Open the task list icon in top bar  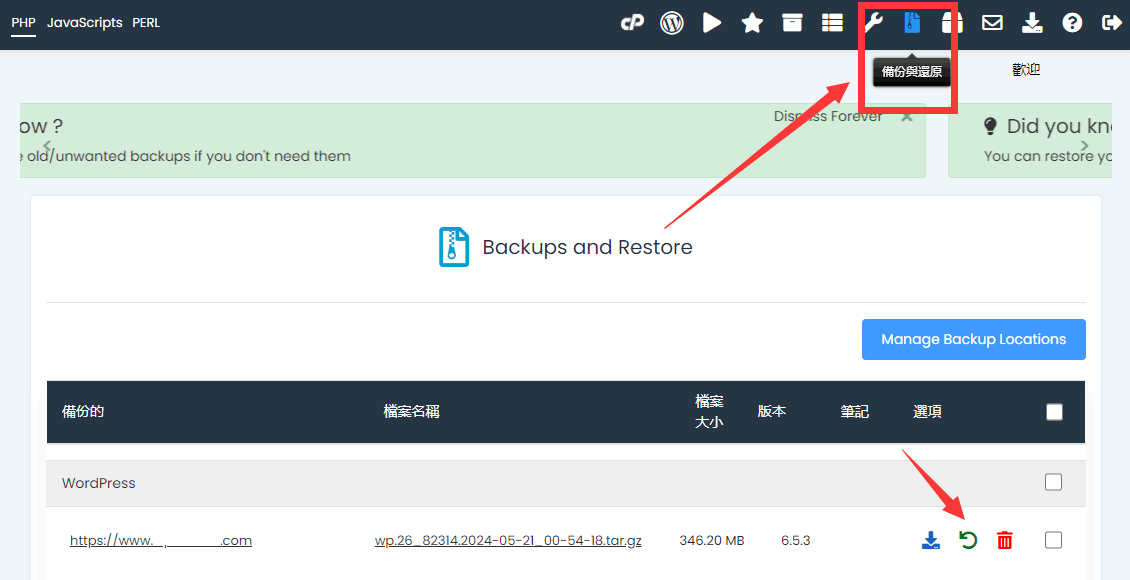pos(832,22)
